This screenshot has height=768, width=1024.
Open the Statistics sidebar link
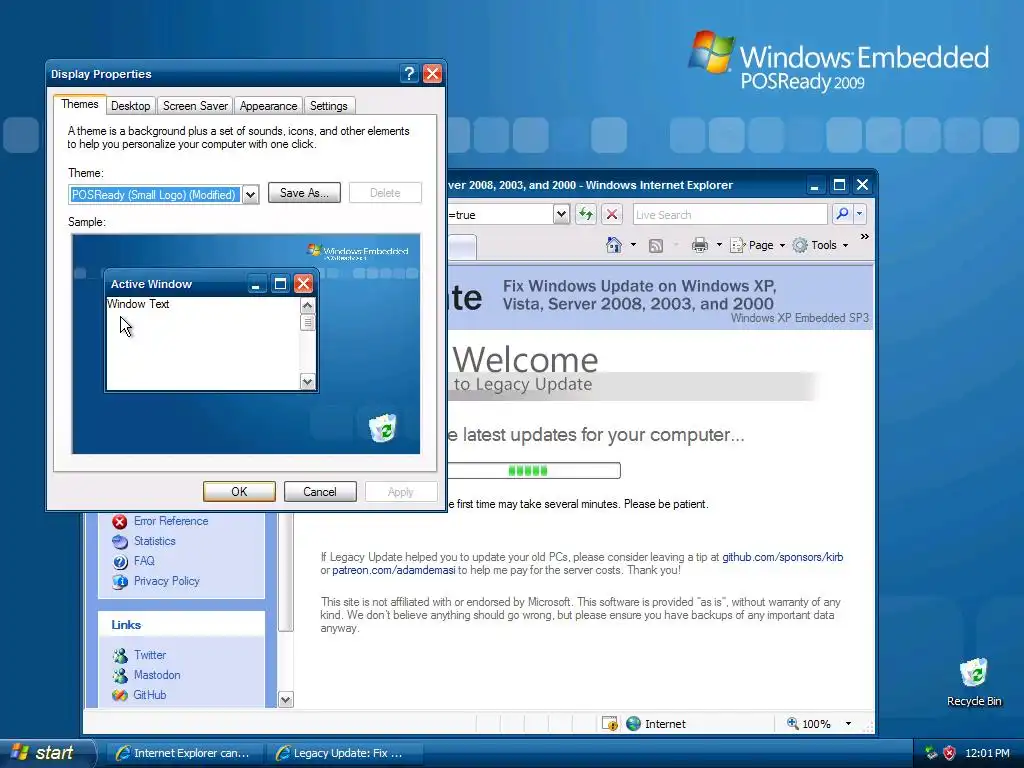(x=155, y=541)
